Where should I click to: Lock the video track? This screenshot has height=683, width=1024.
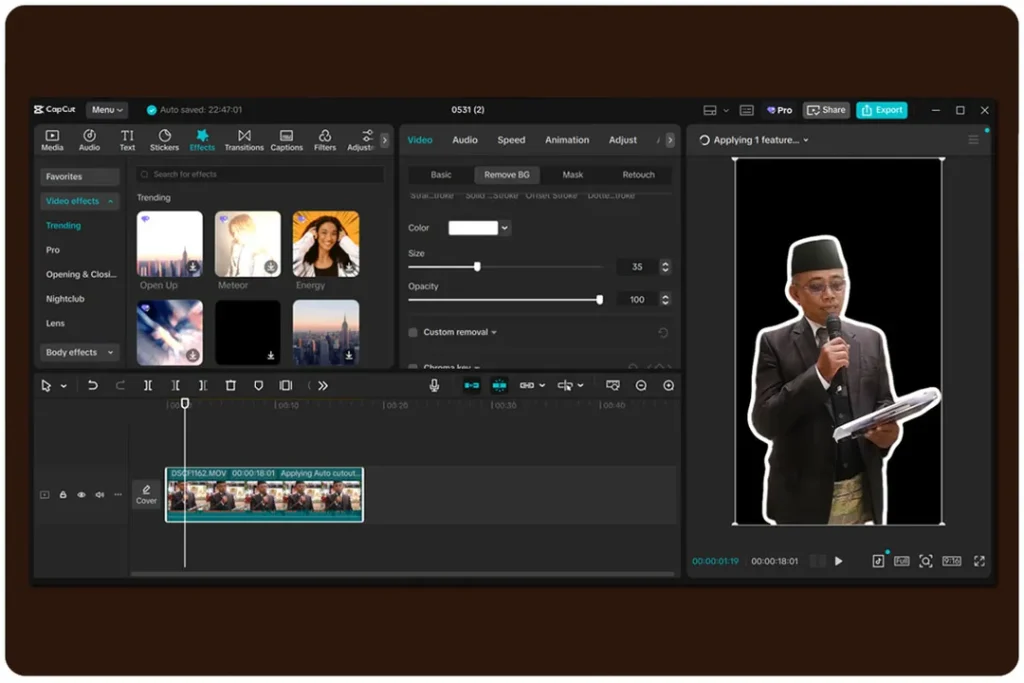click(x=63, y=495)
